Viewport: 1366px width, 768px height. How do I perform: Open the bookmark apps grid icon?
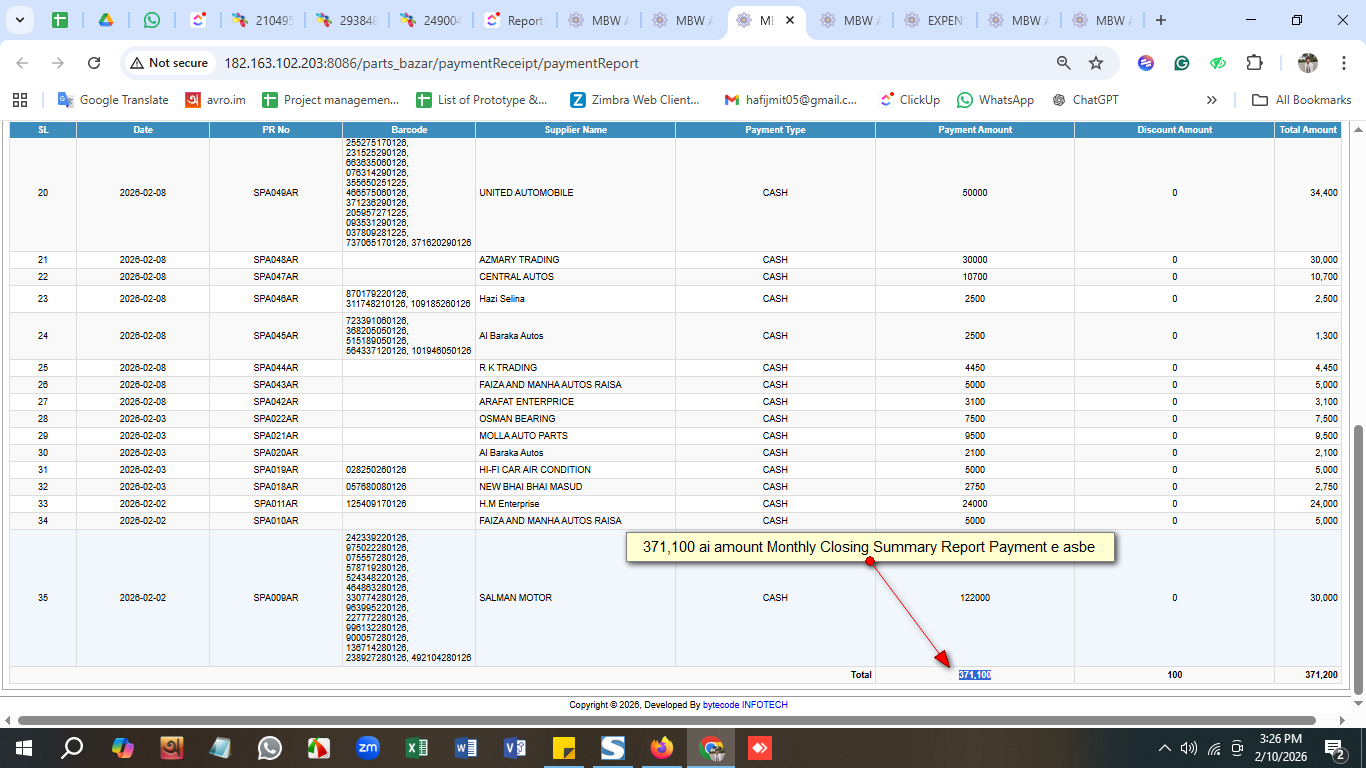(20, 100)
